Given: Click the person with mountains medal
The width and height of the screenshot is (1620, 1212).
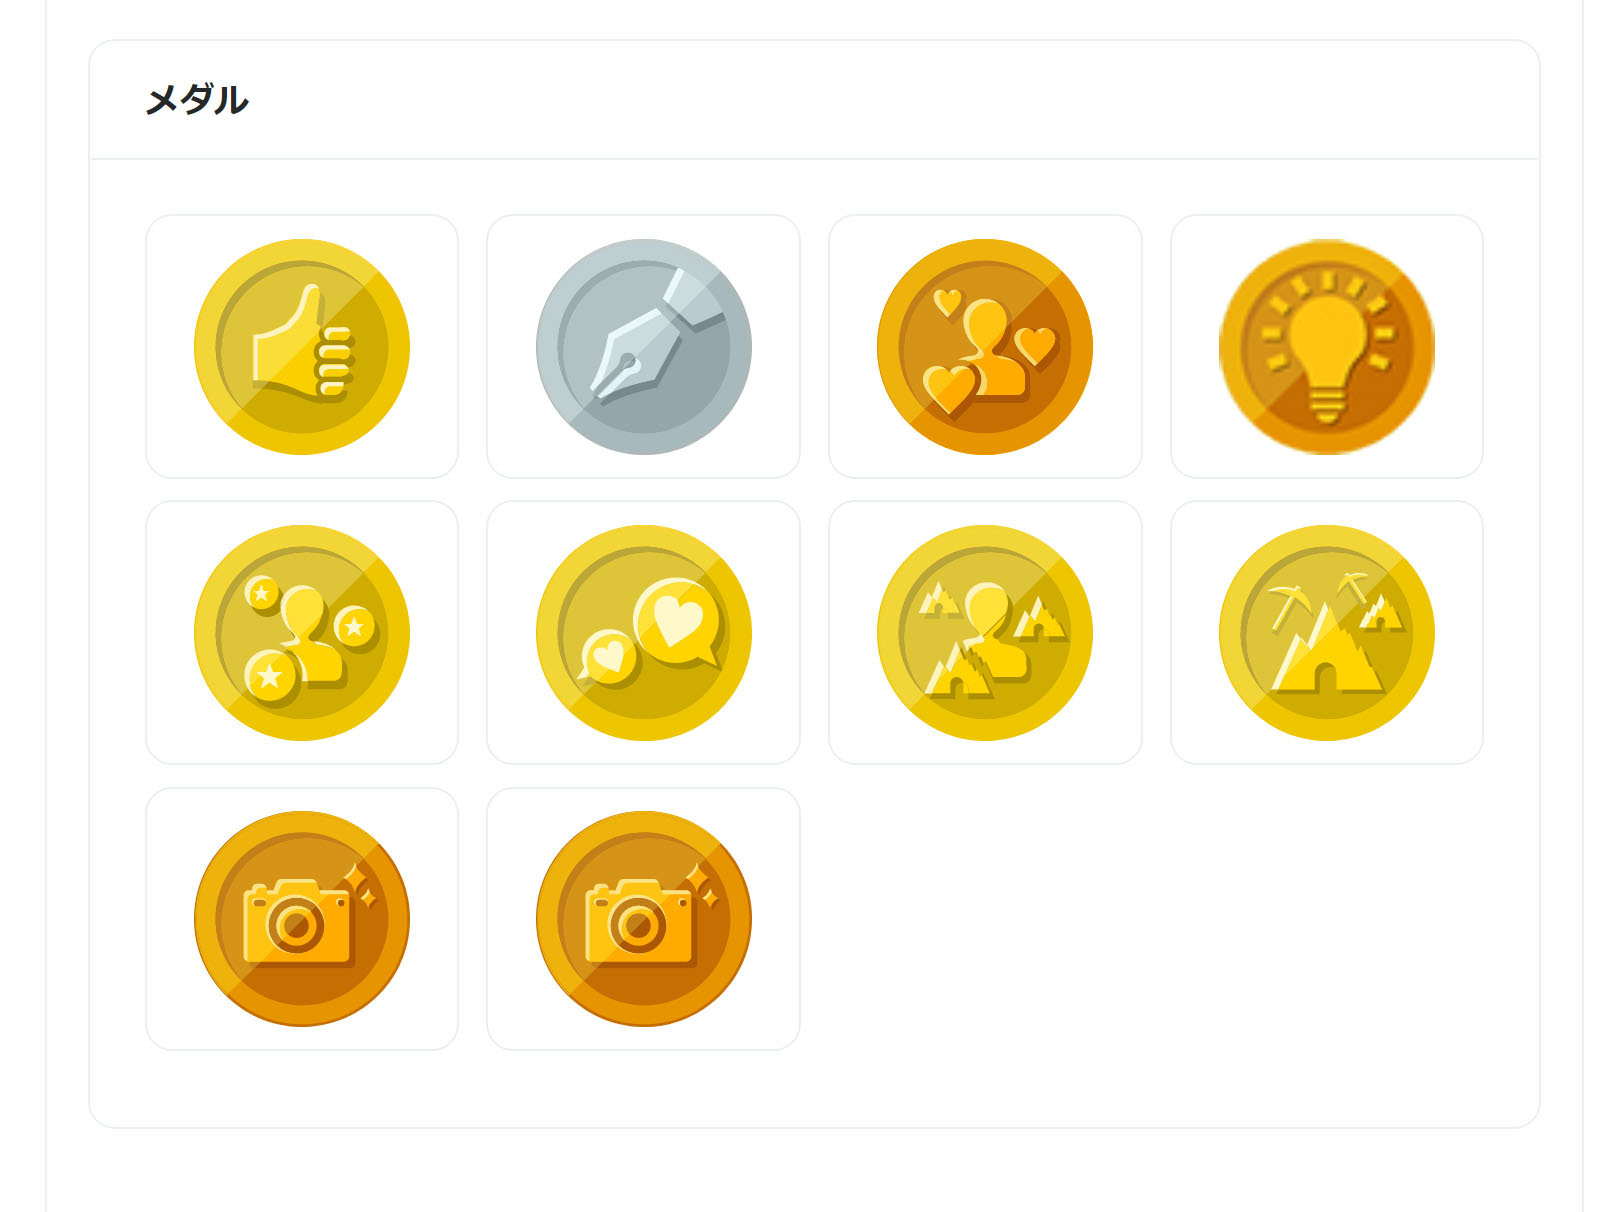Looking at the screenshot, I should point(985,633).
